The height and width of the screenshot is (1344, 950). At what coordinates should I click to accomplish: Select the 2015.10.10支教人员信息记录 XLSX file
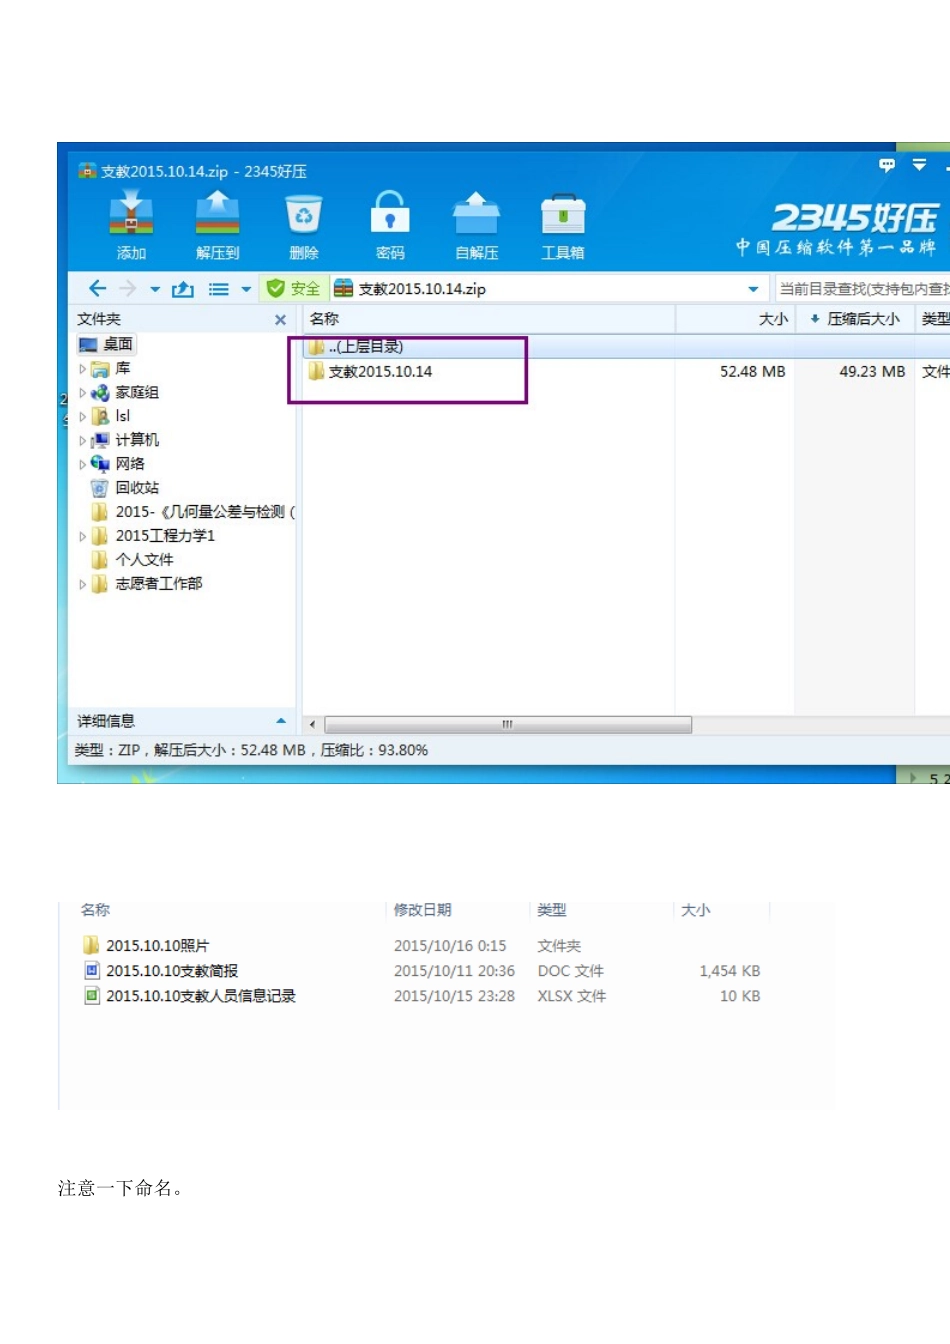point(190,996)
